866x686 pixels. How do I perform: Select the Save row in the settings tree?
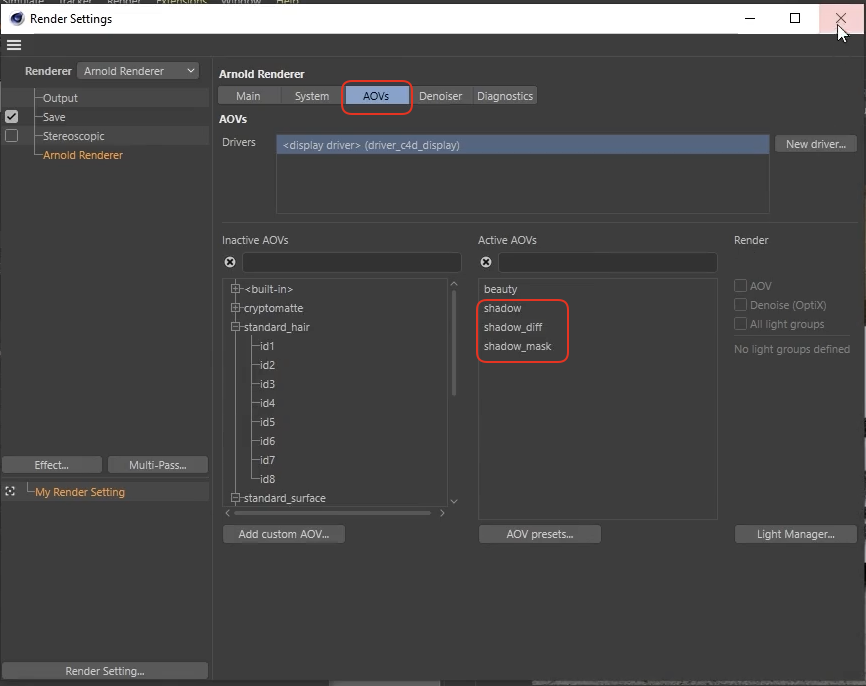tap(54, 117)
